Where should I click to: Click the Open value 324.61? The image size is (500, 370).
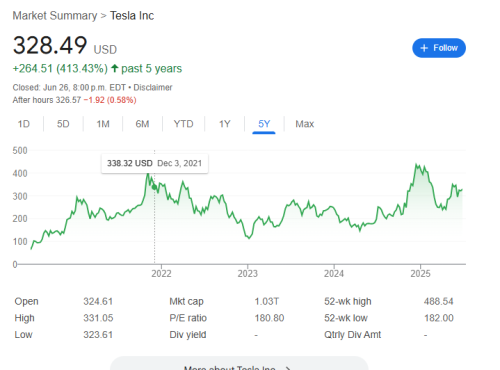(x=98, y=301)
